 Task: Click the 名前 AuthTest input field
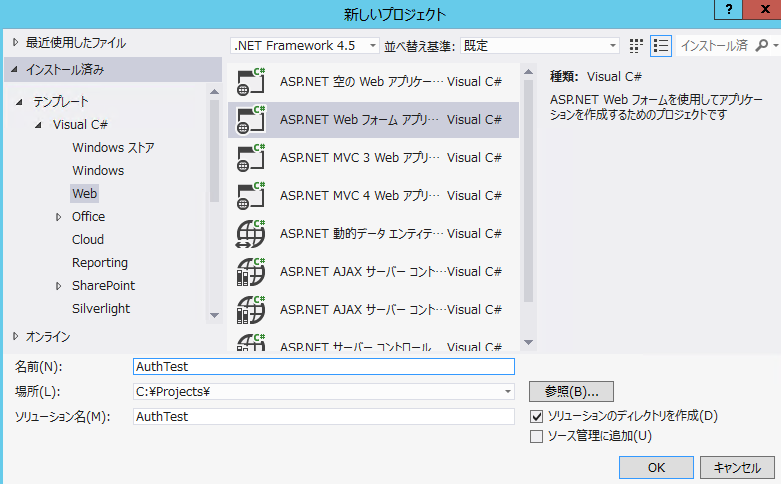pyautogui.click(x=324, y=366)
